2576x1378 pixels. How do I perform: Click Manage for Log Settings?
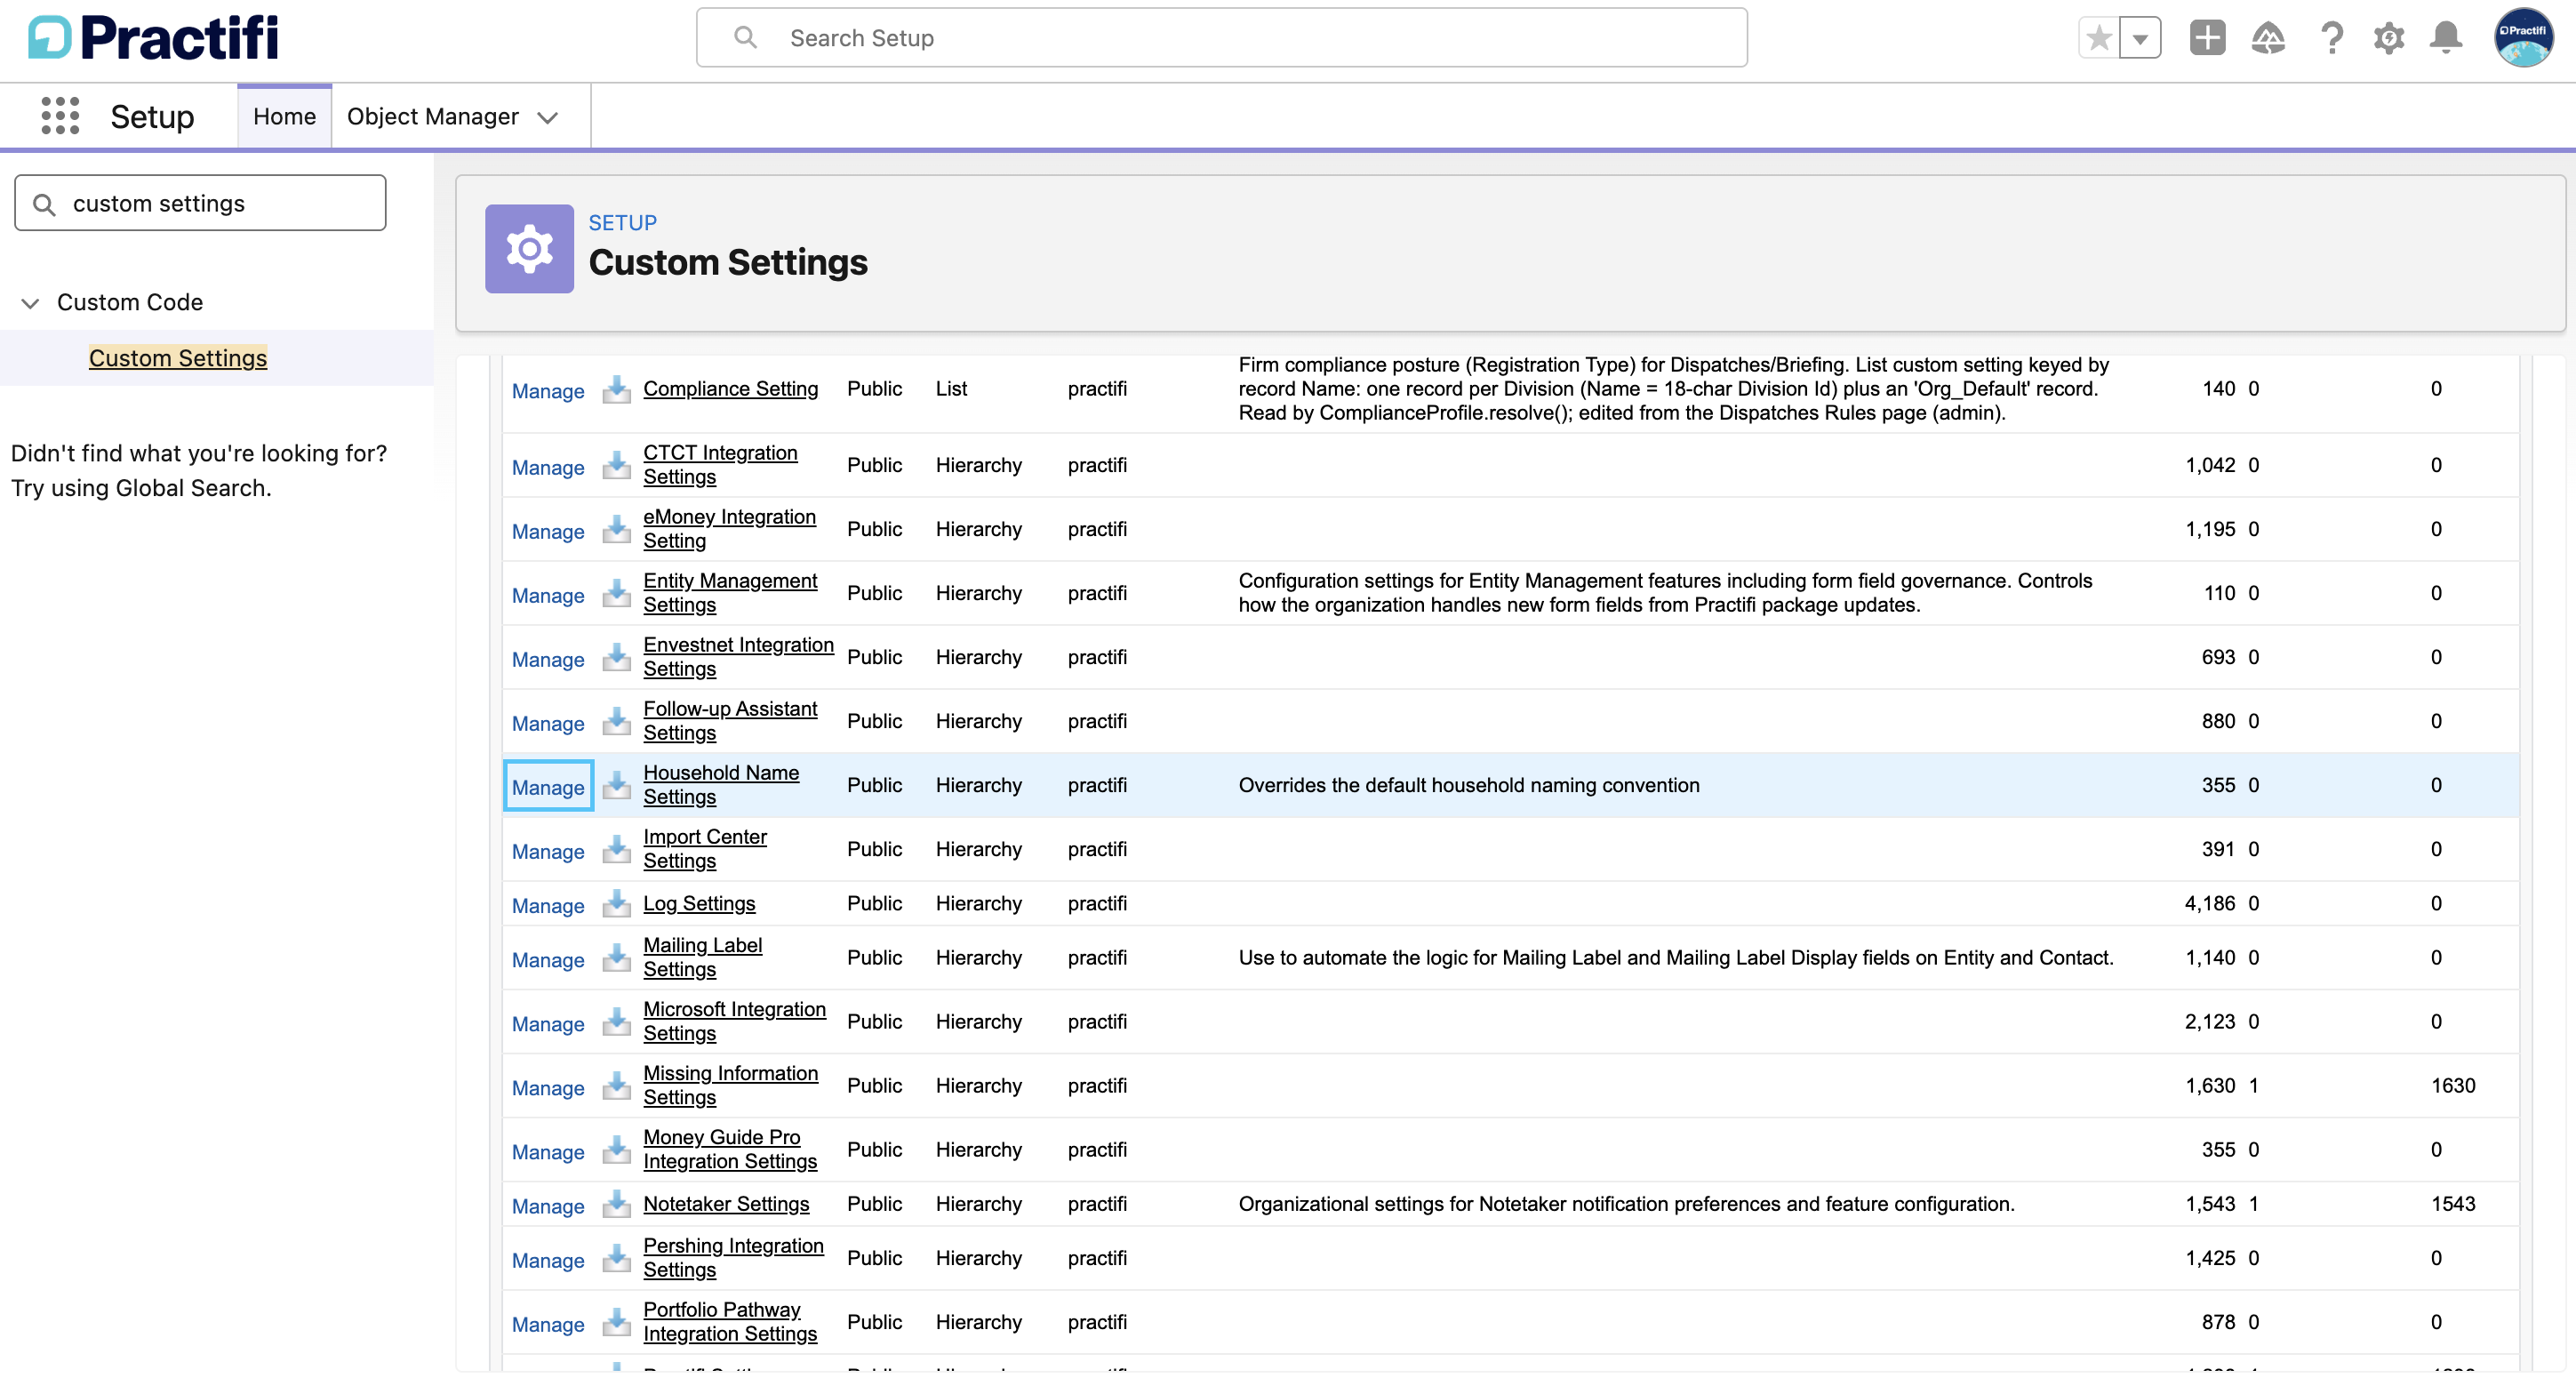tap(548, 904)
